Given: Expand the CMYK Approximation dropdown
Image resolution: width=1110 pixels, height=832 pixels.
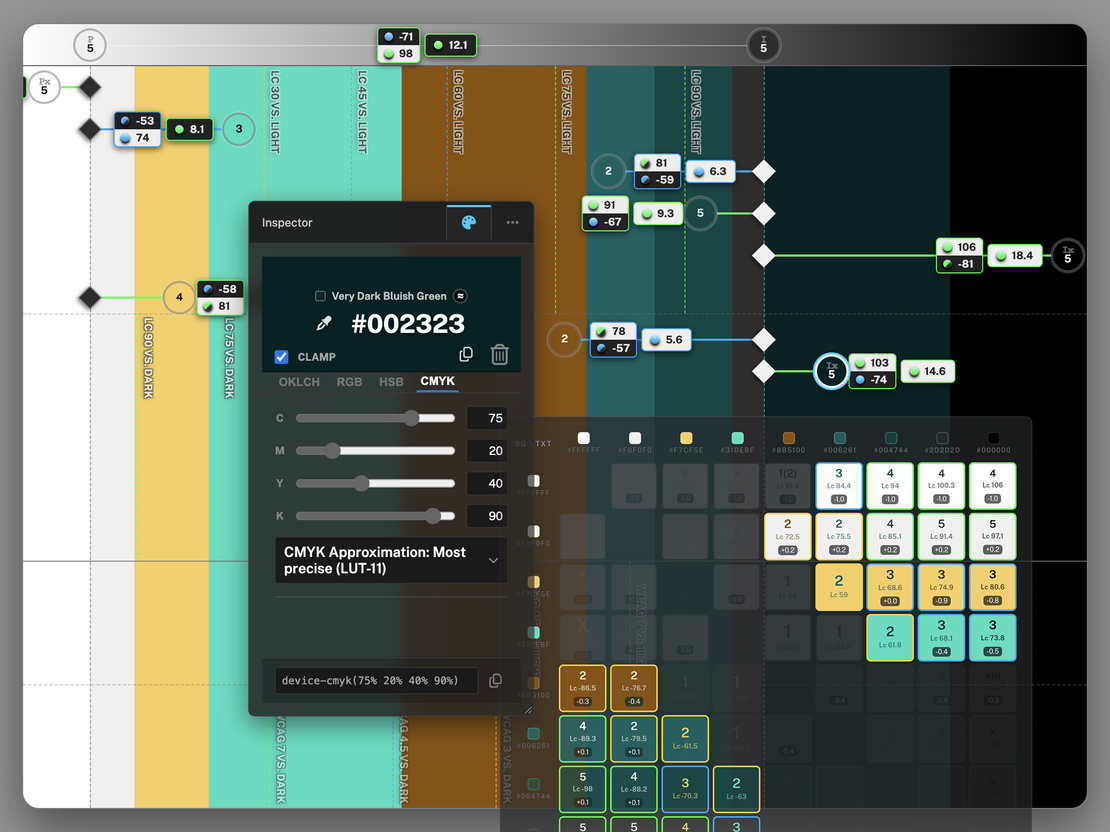Looking at the screenshot, I should click(391, 560).
